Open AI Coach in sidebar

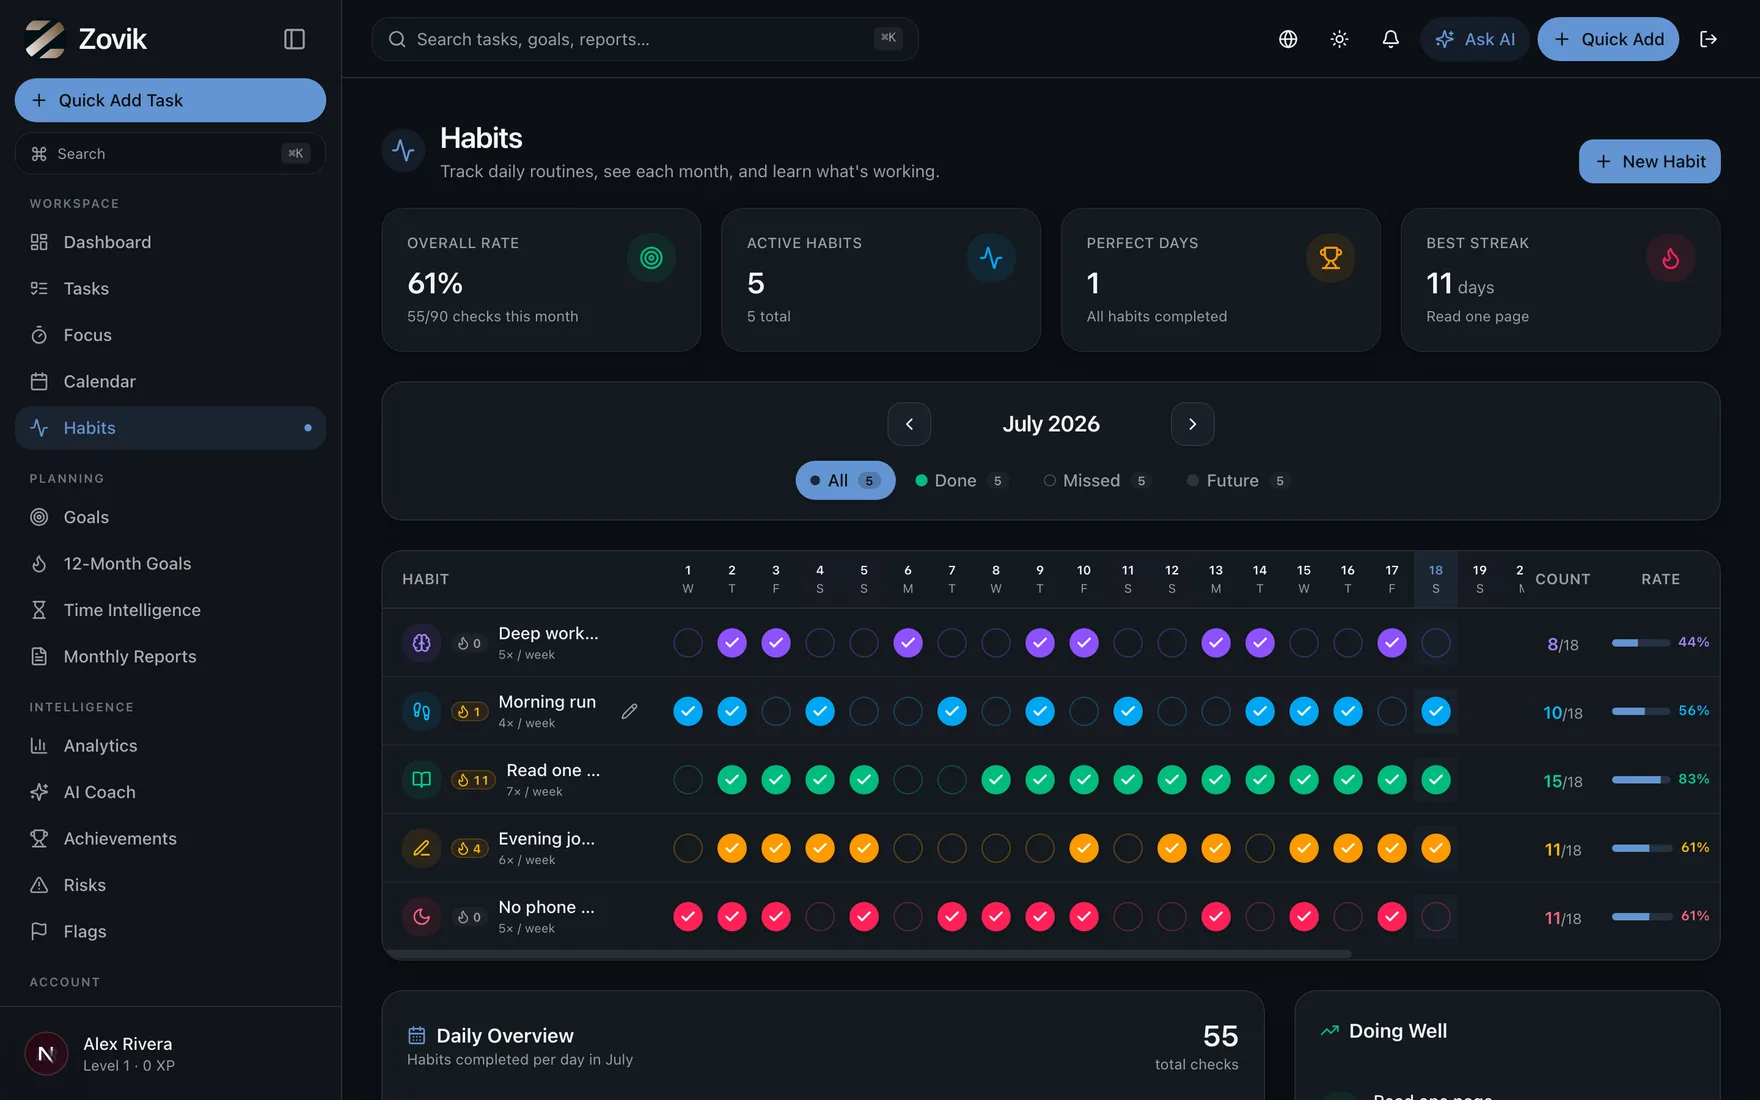170,792
